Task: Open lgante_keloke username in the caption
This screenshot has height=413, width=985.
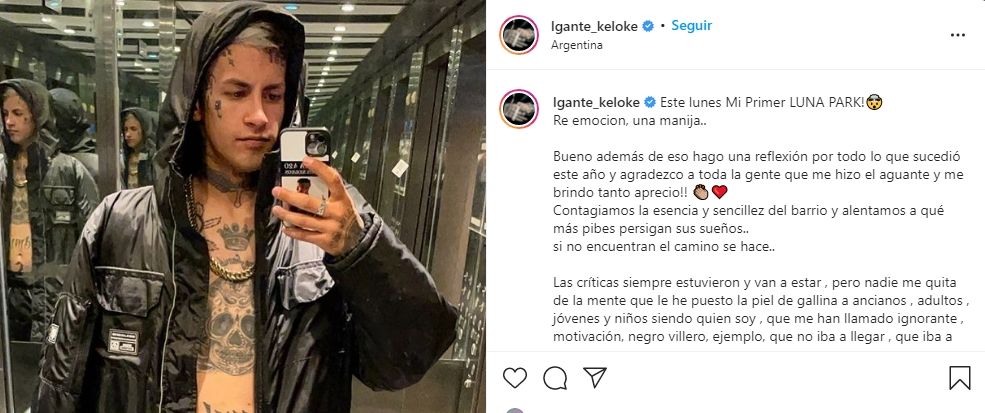Action: coord(596,102)
